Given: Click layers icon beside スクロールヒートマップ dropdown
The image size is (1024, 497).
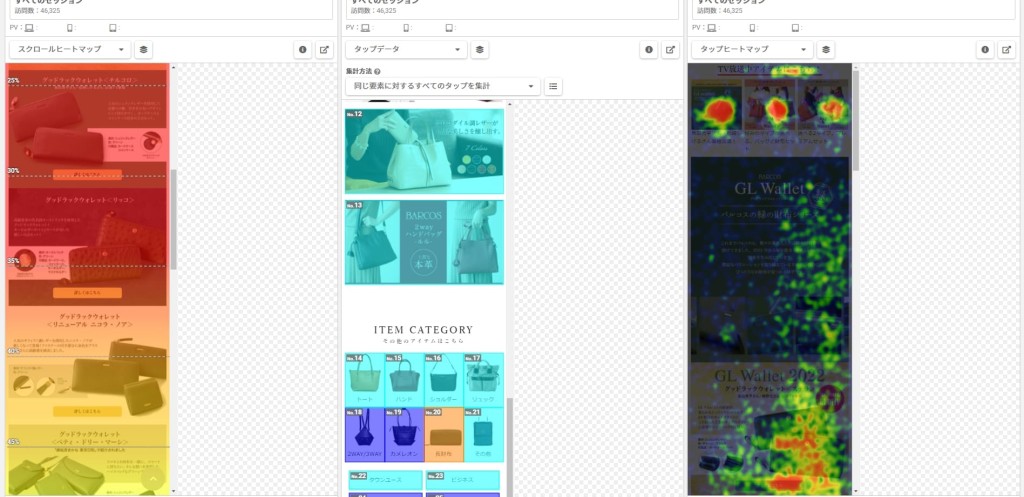Looking at the screenshot, I should [143, 50].
